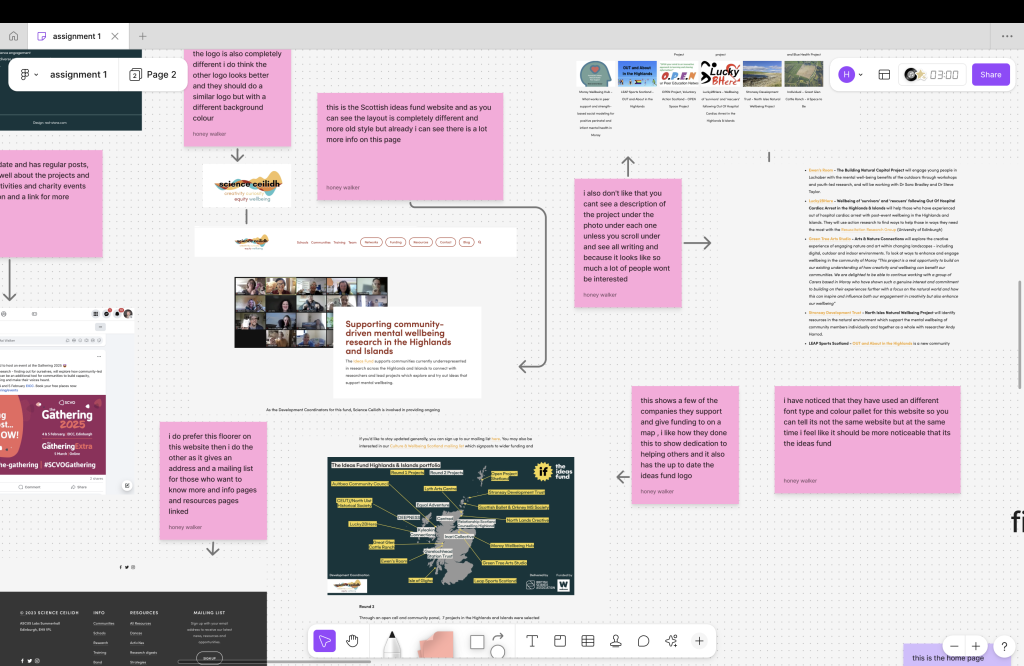Open the Stamp tool

tap(616, 641)
